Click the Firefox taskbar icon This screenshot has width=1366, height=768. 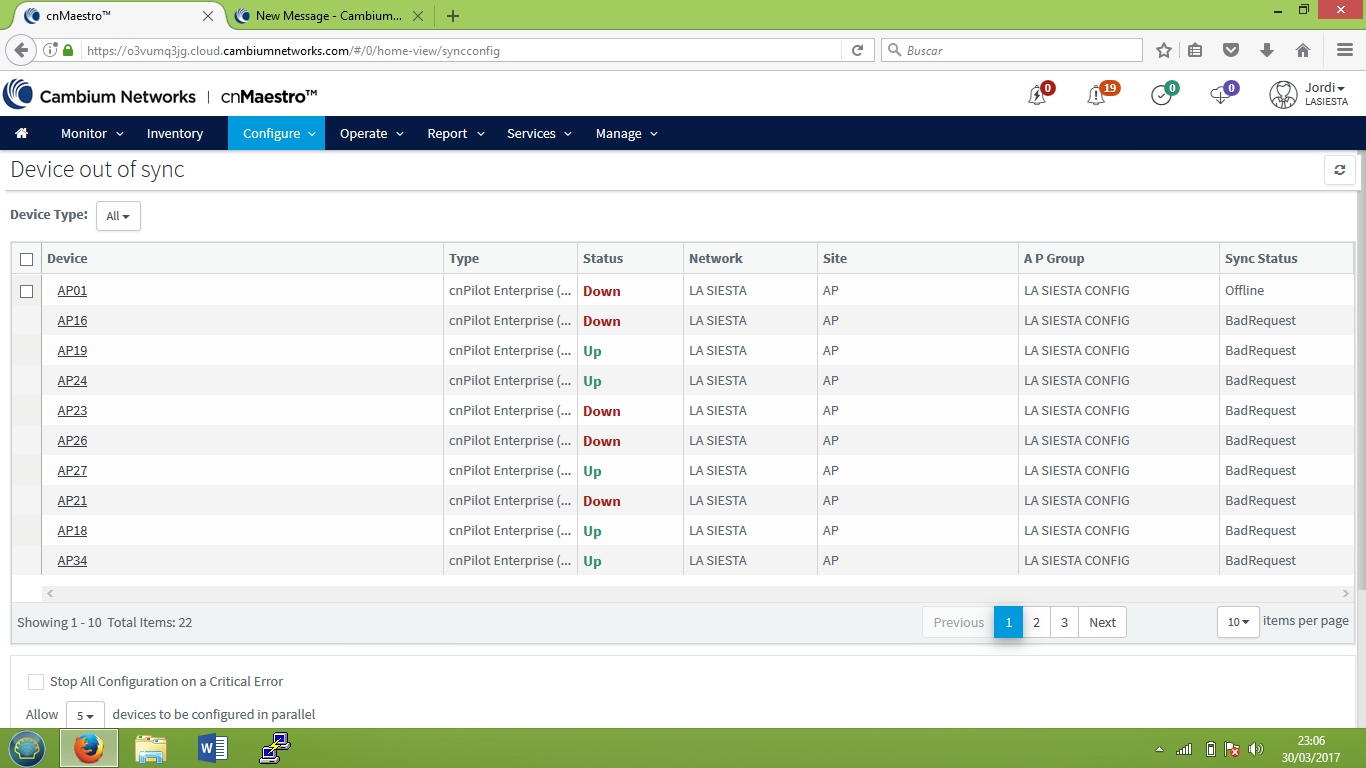coord(89,748)
